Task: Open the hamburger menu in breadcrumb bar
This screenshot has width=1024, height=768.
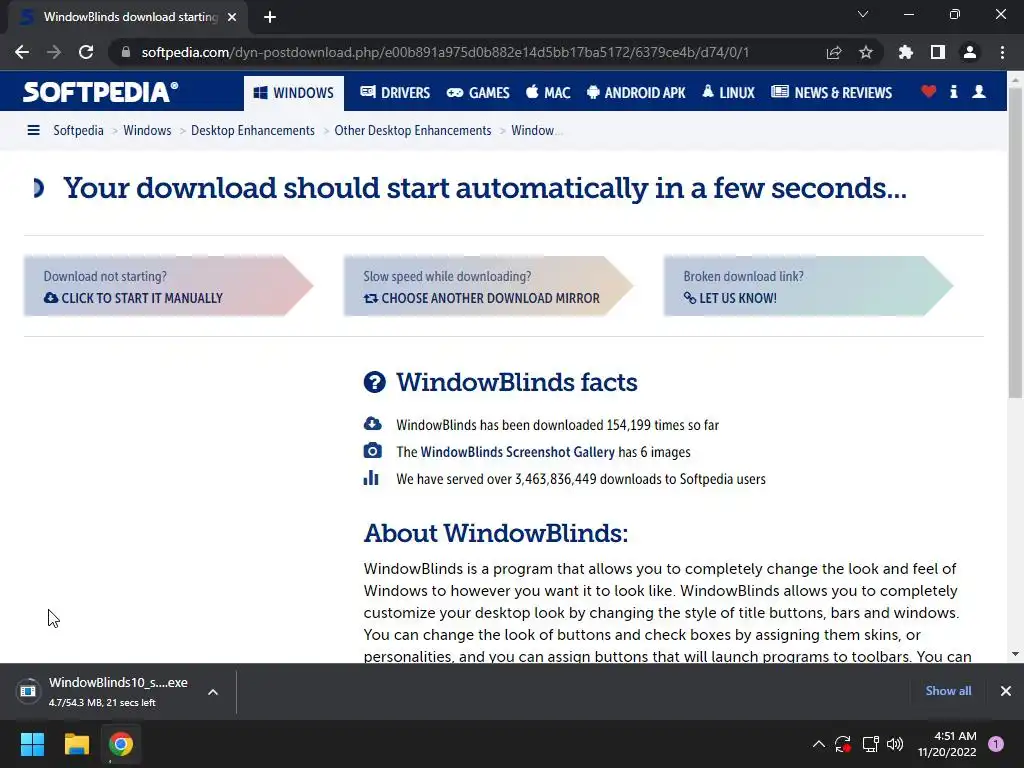Action: (33, 131)
